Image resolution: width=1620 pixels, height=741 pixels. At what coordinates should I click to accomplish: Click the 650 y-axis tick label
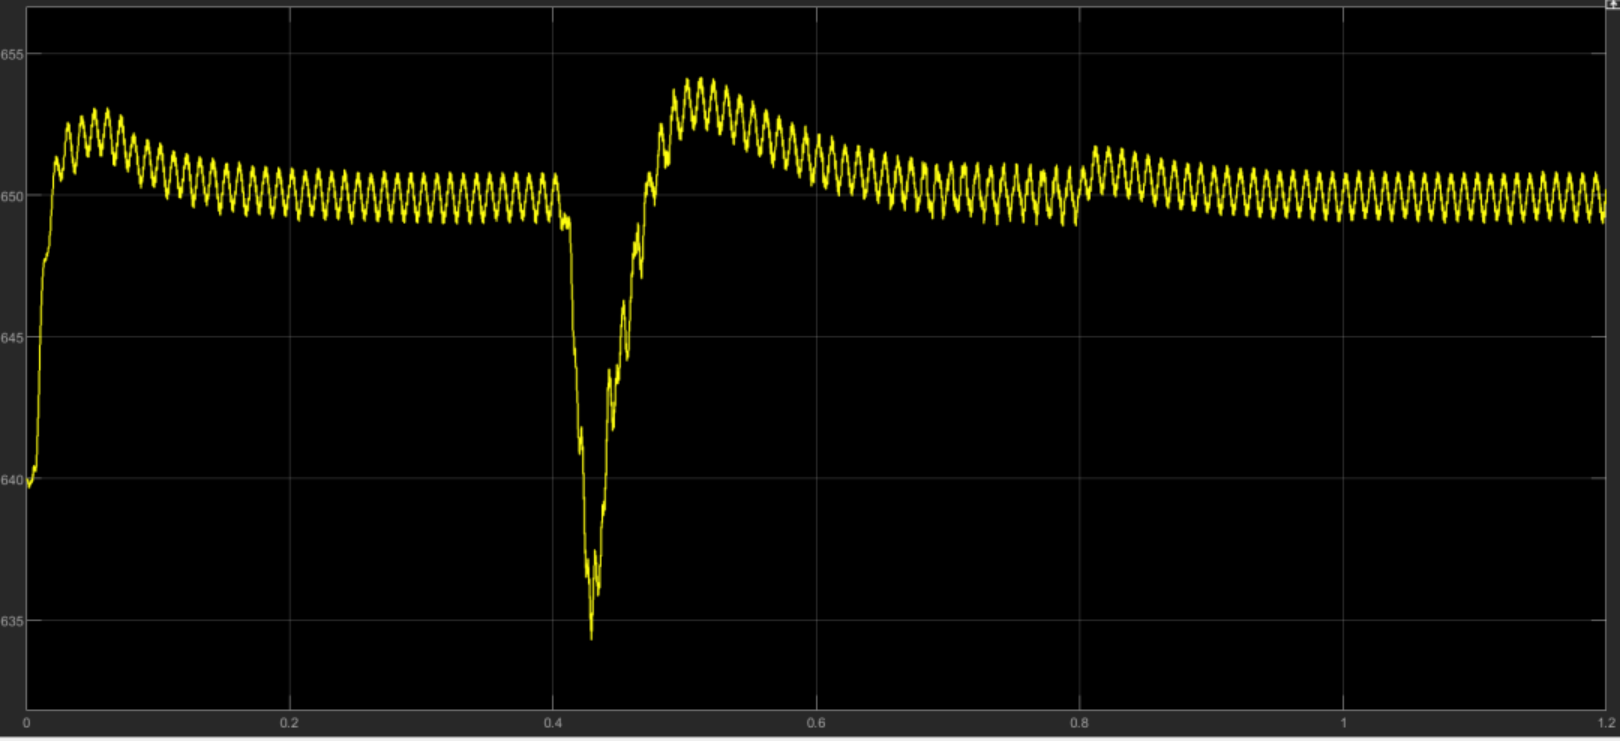click(11, 197)
